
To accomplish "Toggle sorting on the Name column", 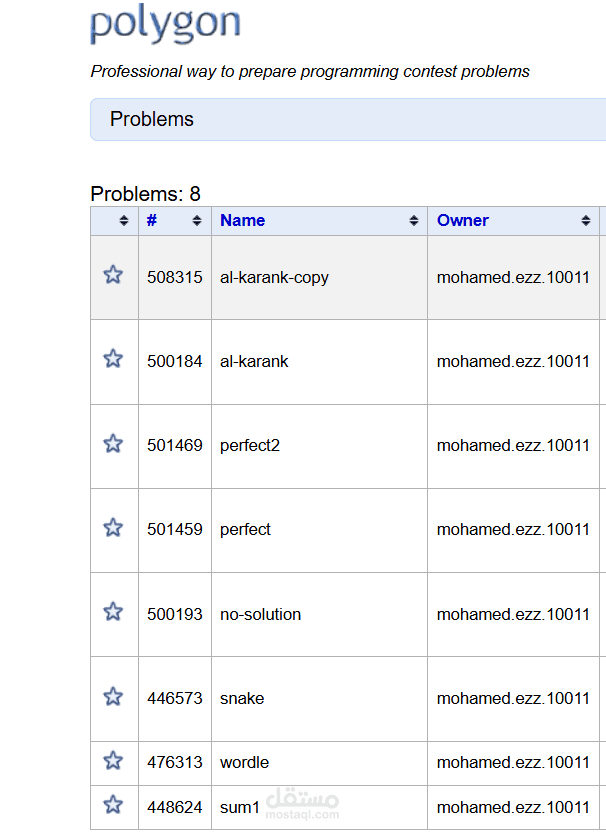I will coord(414,221).
